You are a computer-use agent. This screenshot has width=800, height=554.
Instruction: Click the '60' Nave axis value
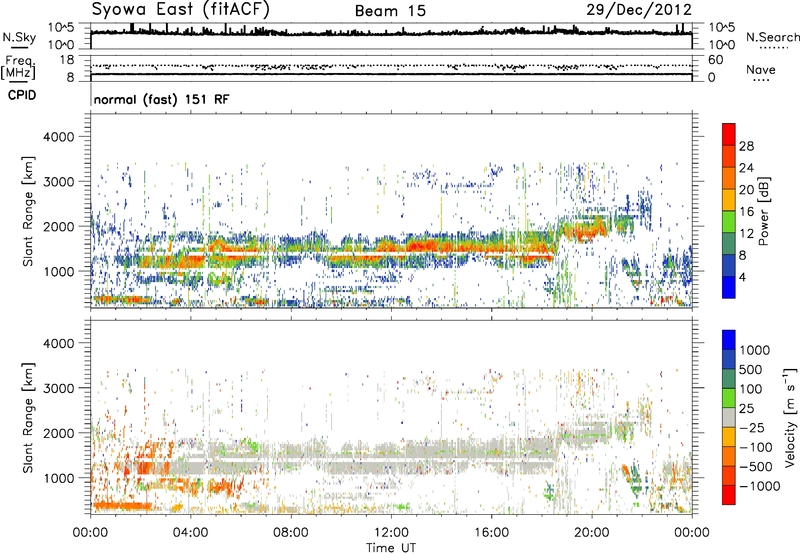(x=715, y=60)
